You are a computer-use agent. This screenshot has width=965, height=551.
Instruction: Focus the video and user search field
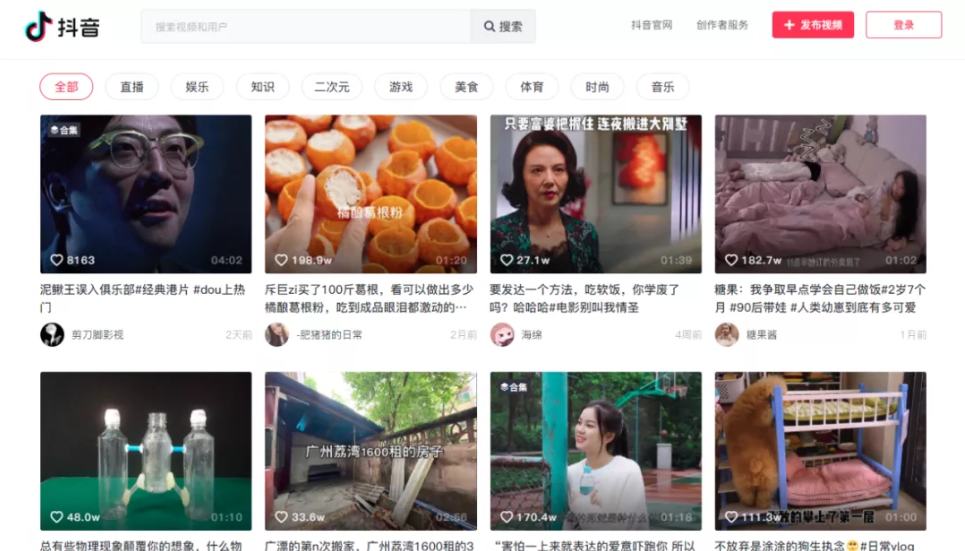(x=306, y=26)
